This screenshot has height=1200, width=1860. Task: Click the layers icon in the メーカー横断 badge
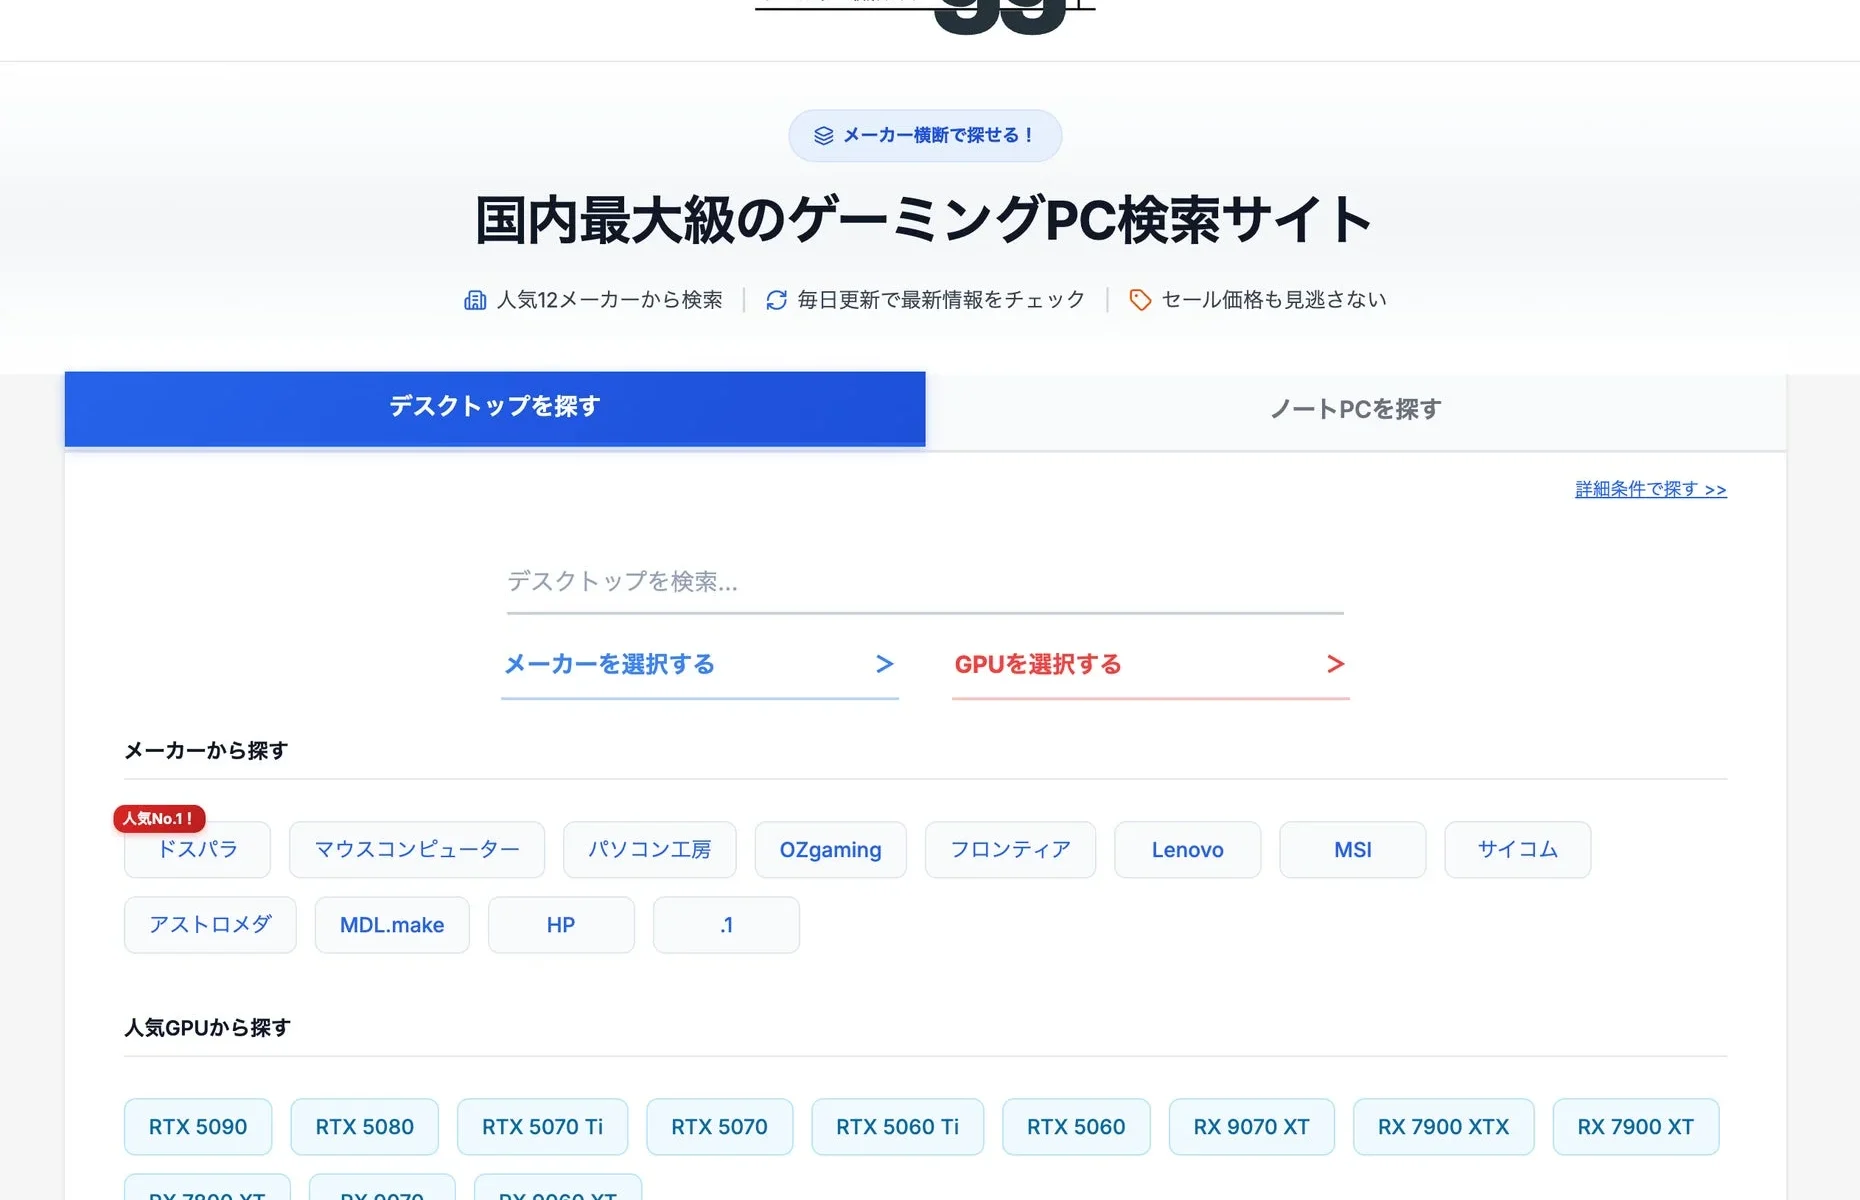[823, 136]
